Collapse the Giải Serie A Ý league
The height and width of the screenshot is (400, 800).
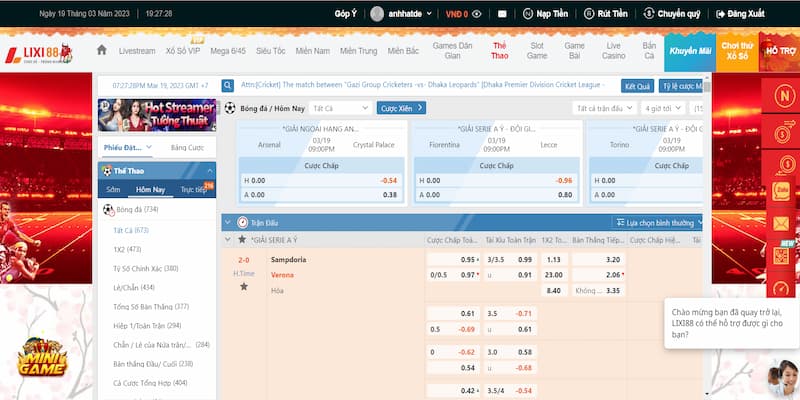pyautogui.click(x=228, y=239)
